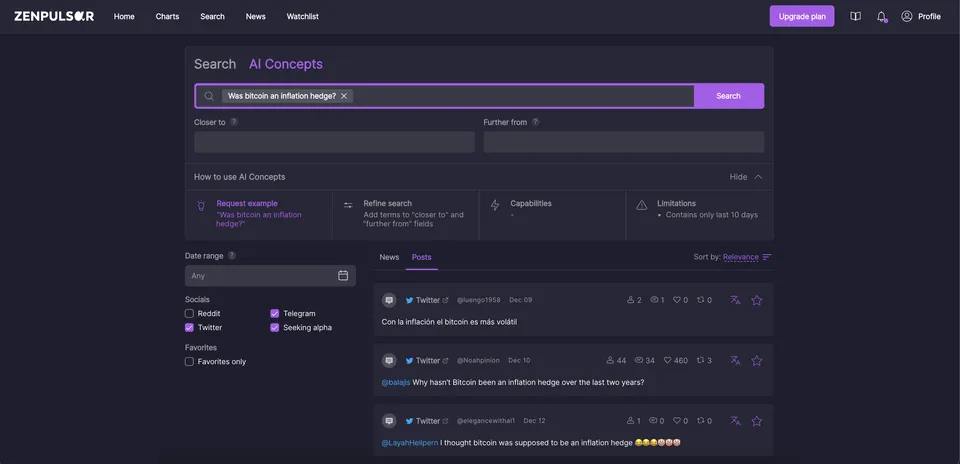Remove the 'Was bitcoin an inflation hedge?' chip
Viewport: 960px width, 464px height.
tap(344, 96)
